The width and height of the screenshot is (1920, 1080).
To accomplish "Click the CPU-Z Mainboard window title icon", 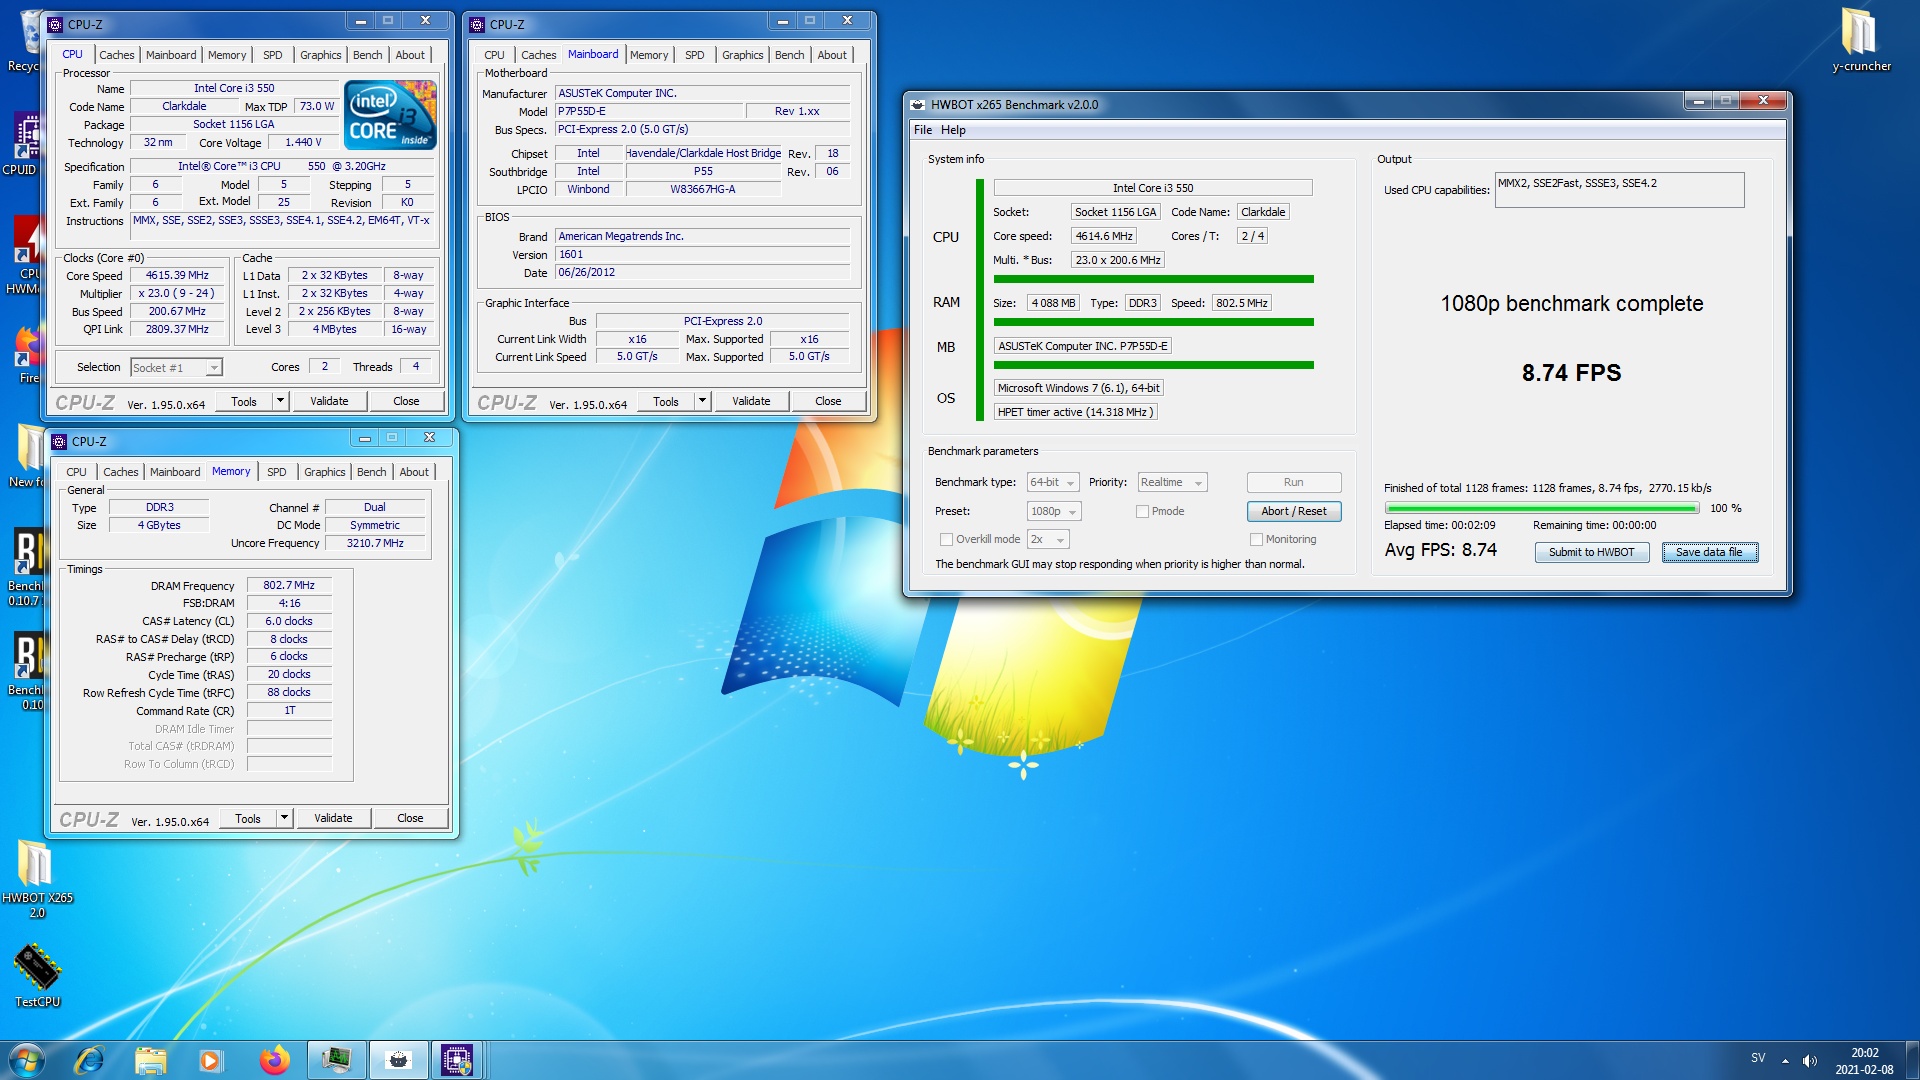I will [477, 24].
